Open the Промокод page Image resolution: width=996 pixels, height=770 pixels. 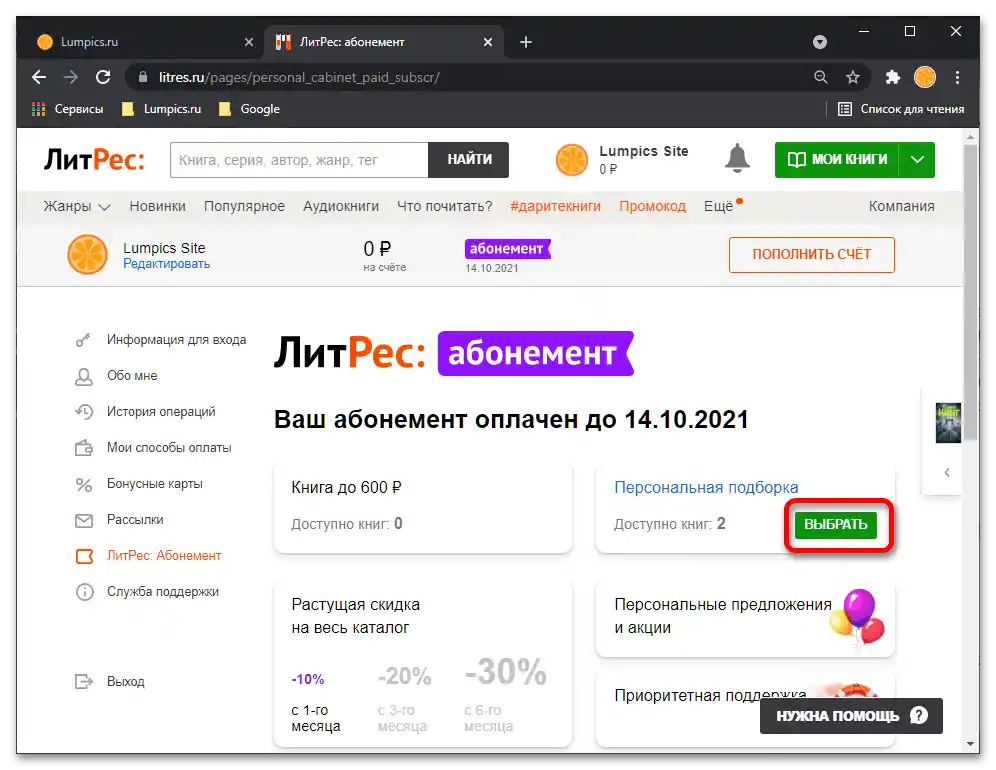click(x=652, y=206)
